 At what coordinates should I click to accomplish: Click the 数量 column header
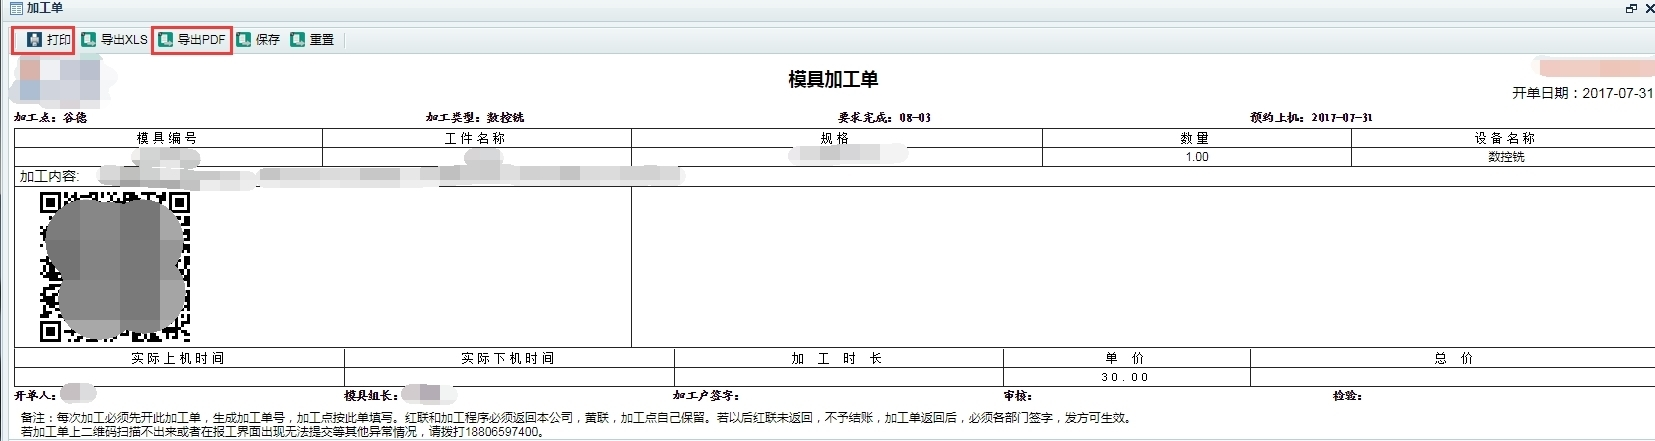pyautogui.click(x=1195, y=138)
